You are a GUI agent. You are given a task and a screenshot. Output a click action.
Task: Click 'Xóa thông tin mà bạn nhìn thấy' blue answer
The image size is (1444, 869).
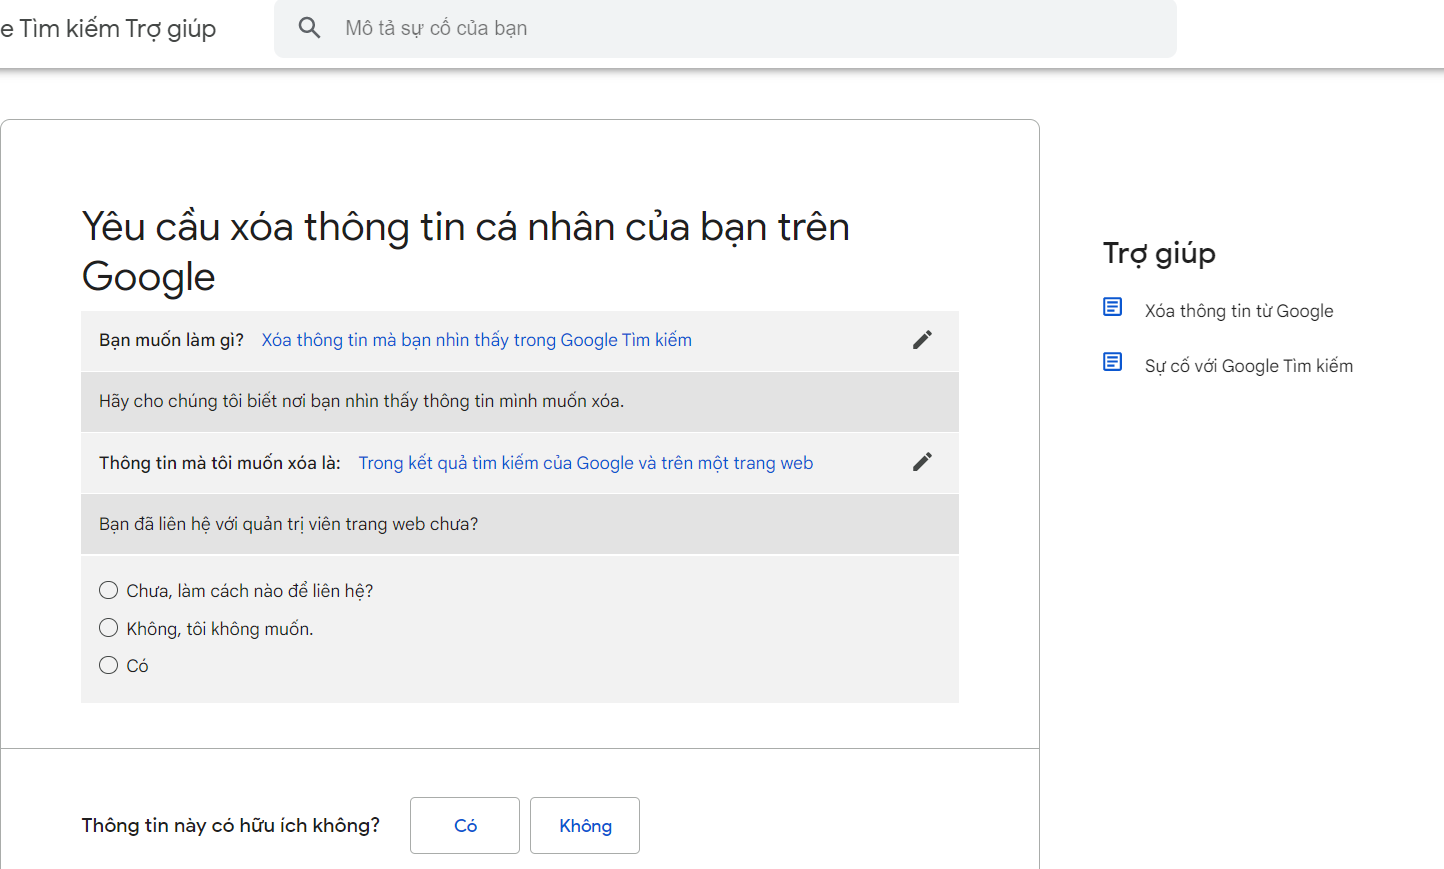tap(476, 340)
